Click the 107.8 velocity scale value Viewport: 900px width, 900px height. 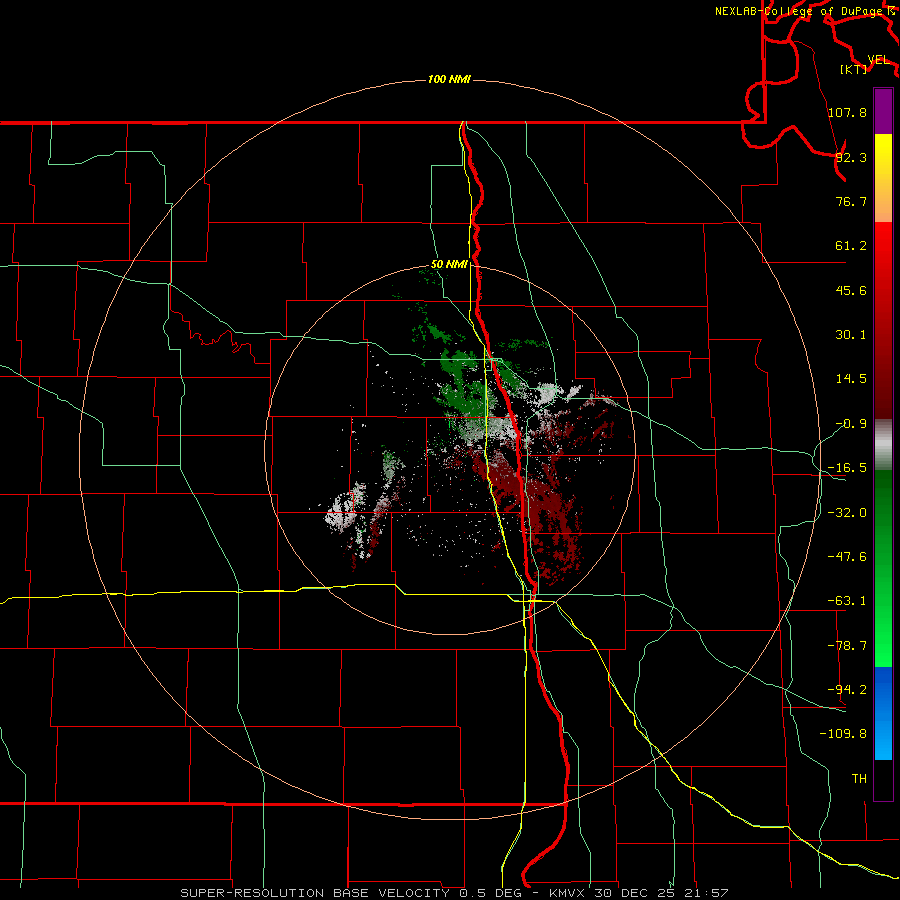pos(847,112)
